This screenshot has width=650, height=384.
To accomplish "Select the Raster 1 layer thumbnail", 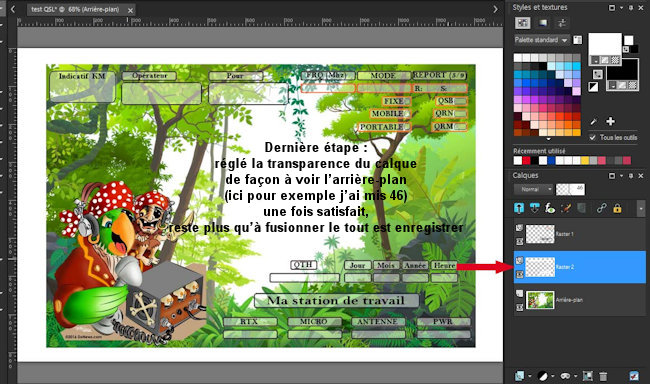I will click(540, 234).
